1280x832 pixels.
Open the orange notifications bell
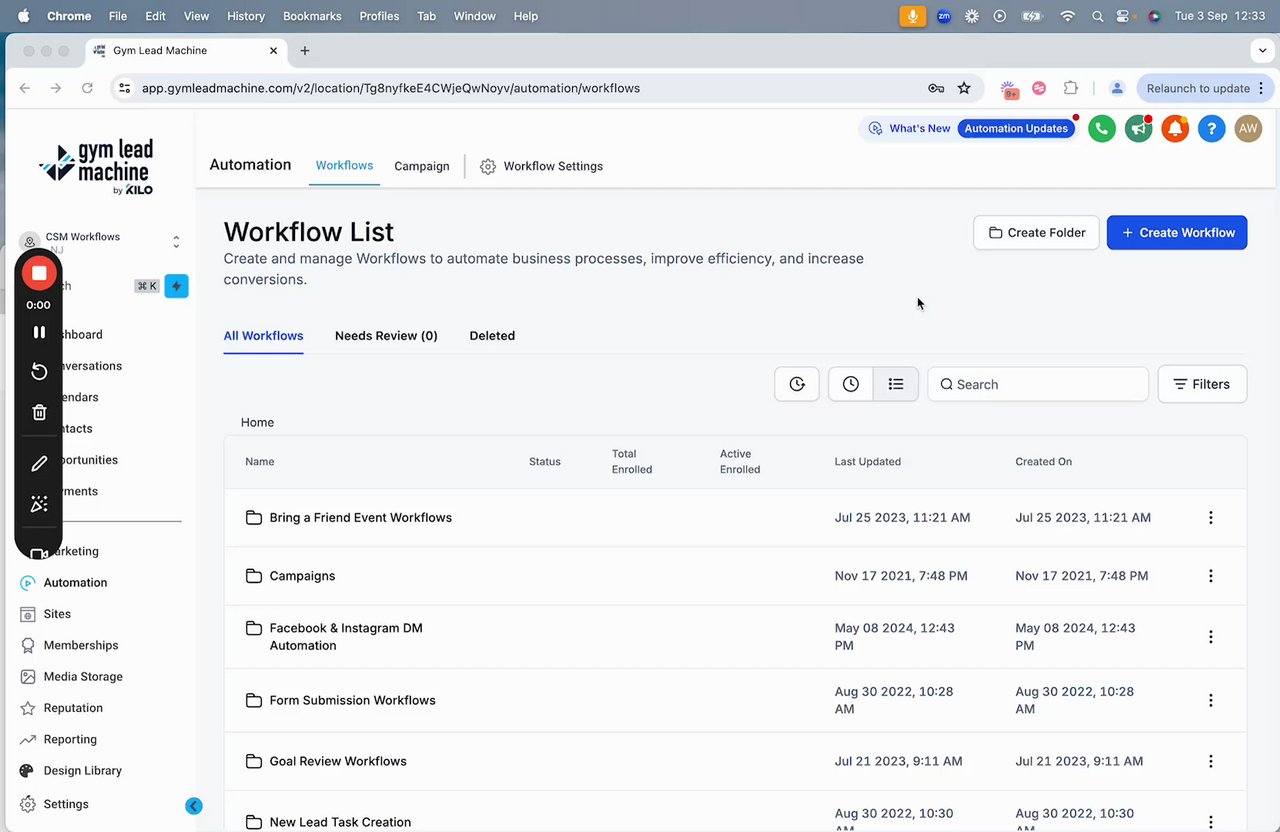1175,128
